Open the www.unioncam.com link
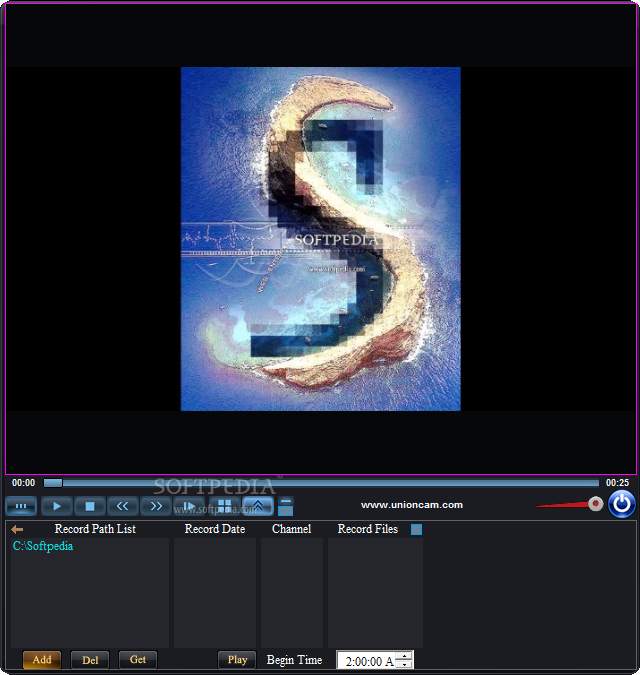Viewport: 640px width, 675px height. (412, 505)
